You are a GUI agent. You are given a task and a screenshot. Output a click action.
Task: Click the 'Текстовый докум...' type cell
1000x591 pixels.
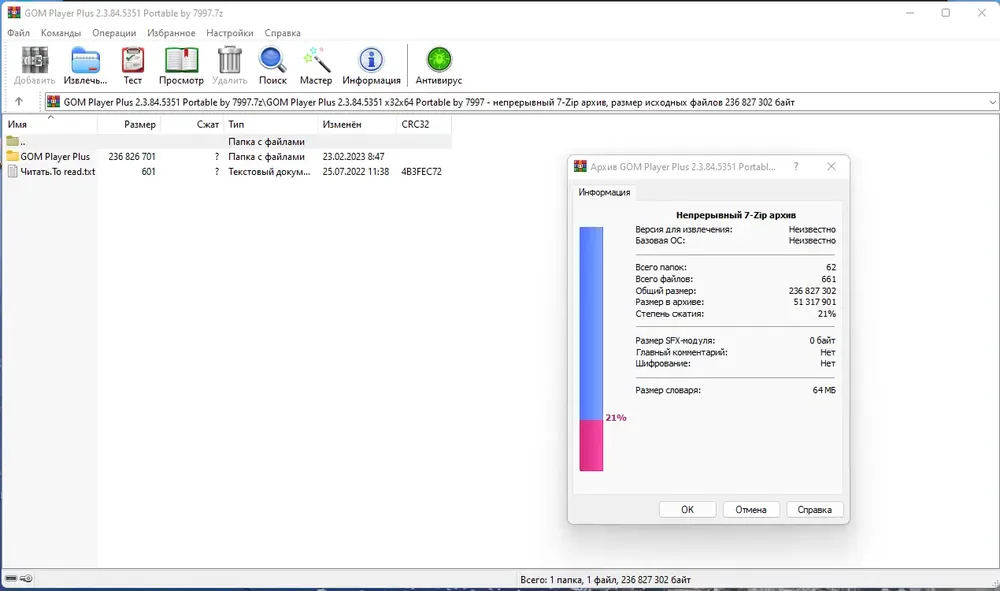pos(269,171)
